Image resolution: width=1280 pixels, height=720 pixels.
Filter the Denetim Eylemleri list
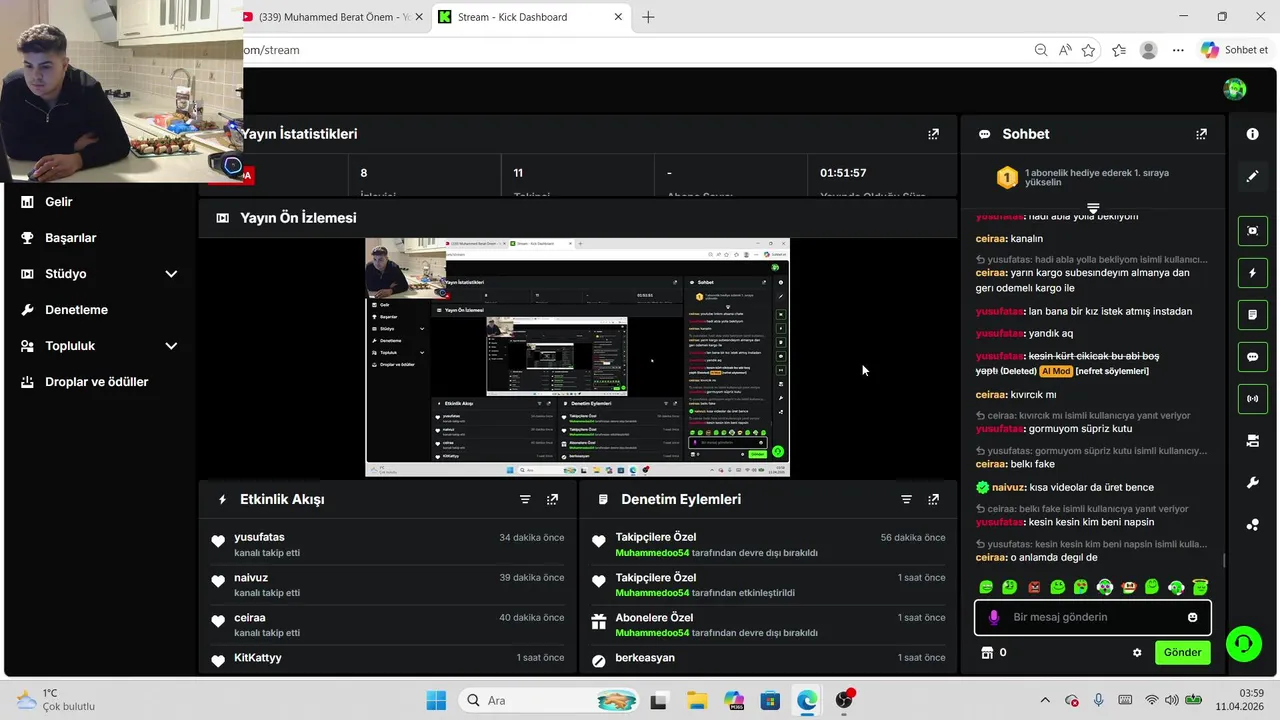[x=906, y=499]
